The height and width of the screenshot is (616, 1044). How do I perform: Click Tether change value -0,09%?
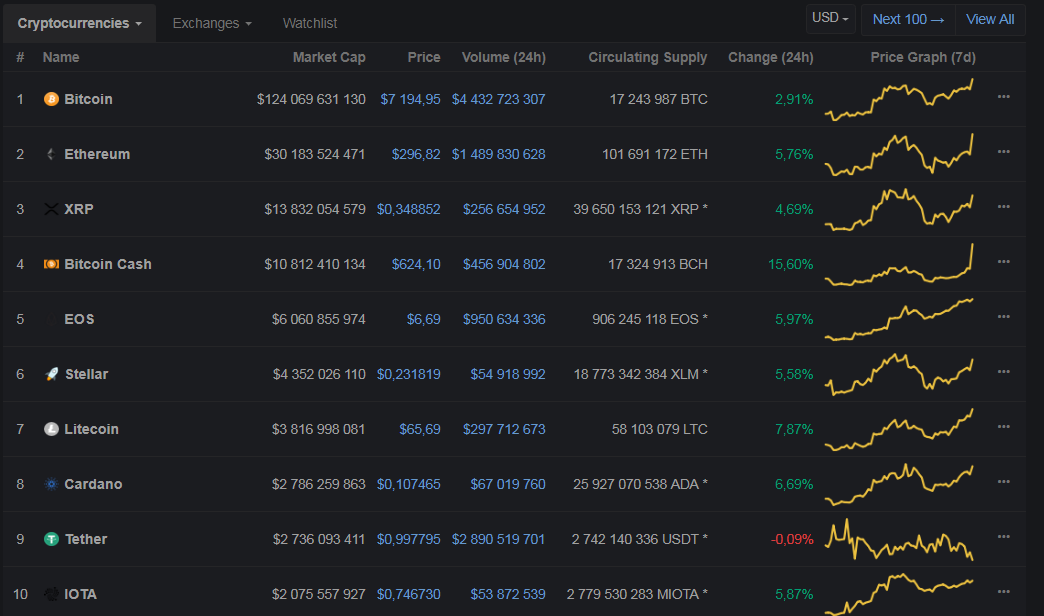(x=792, y=539)
